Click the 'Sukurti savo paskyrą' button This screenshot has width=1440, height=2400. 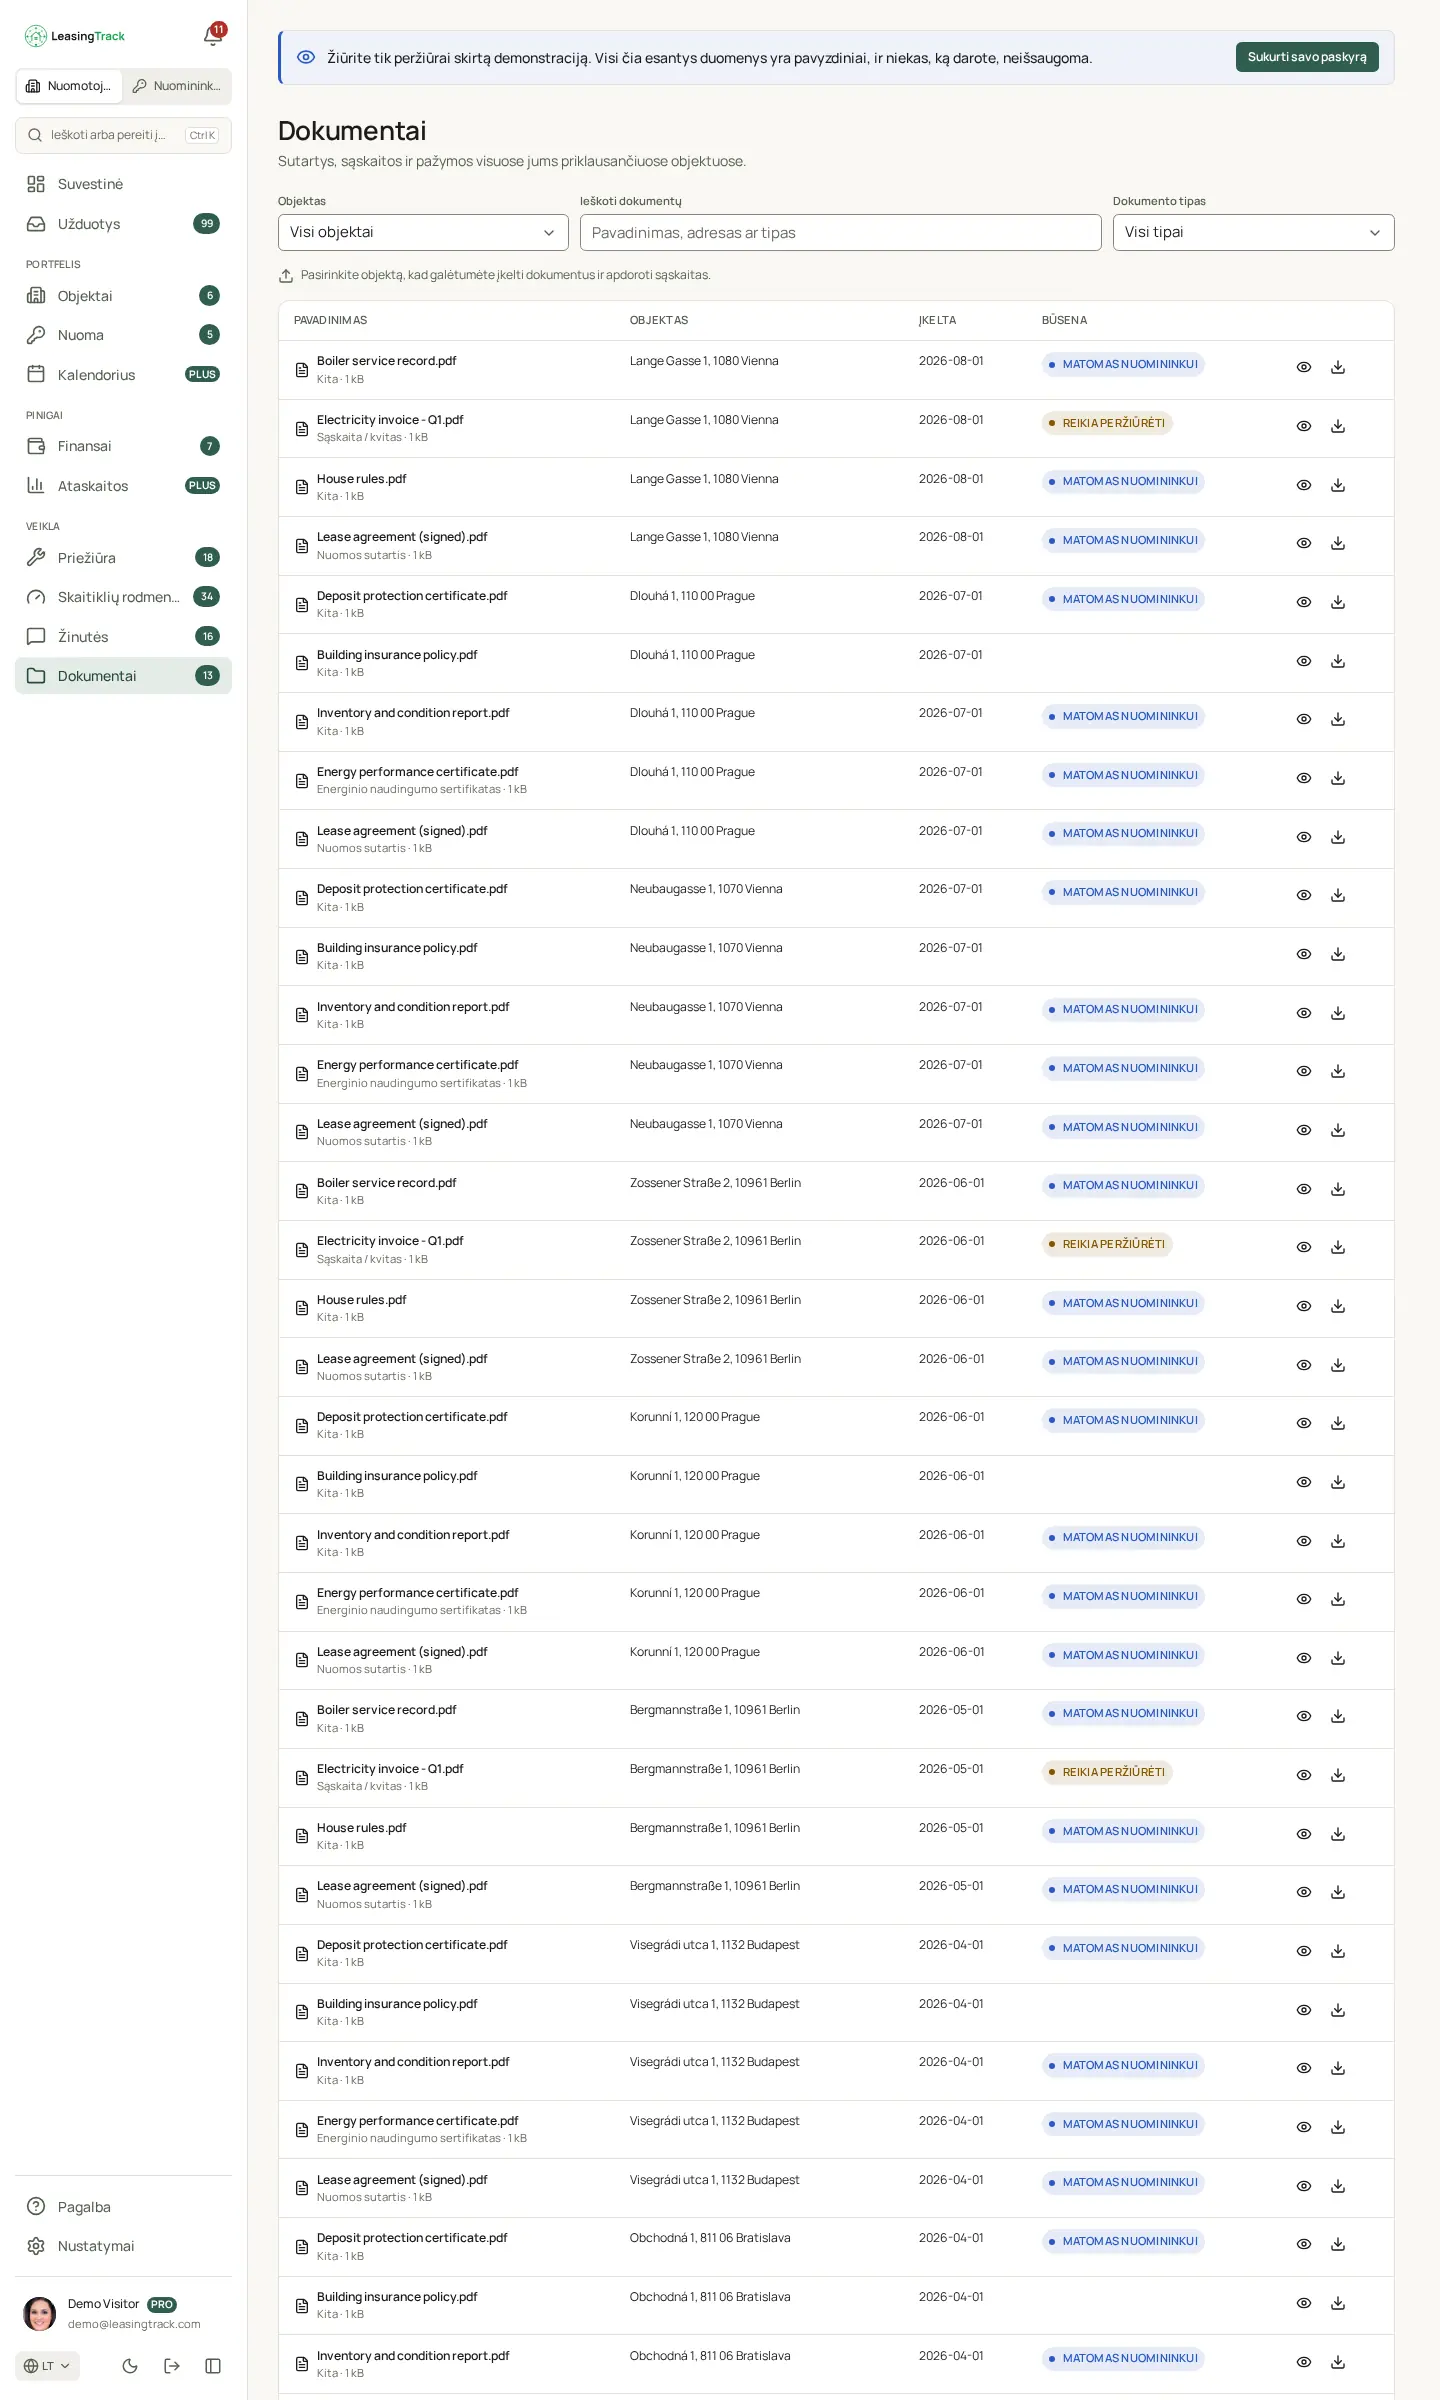click(x=1307, y=57)
